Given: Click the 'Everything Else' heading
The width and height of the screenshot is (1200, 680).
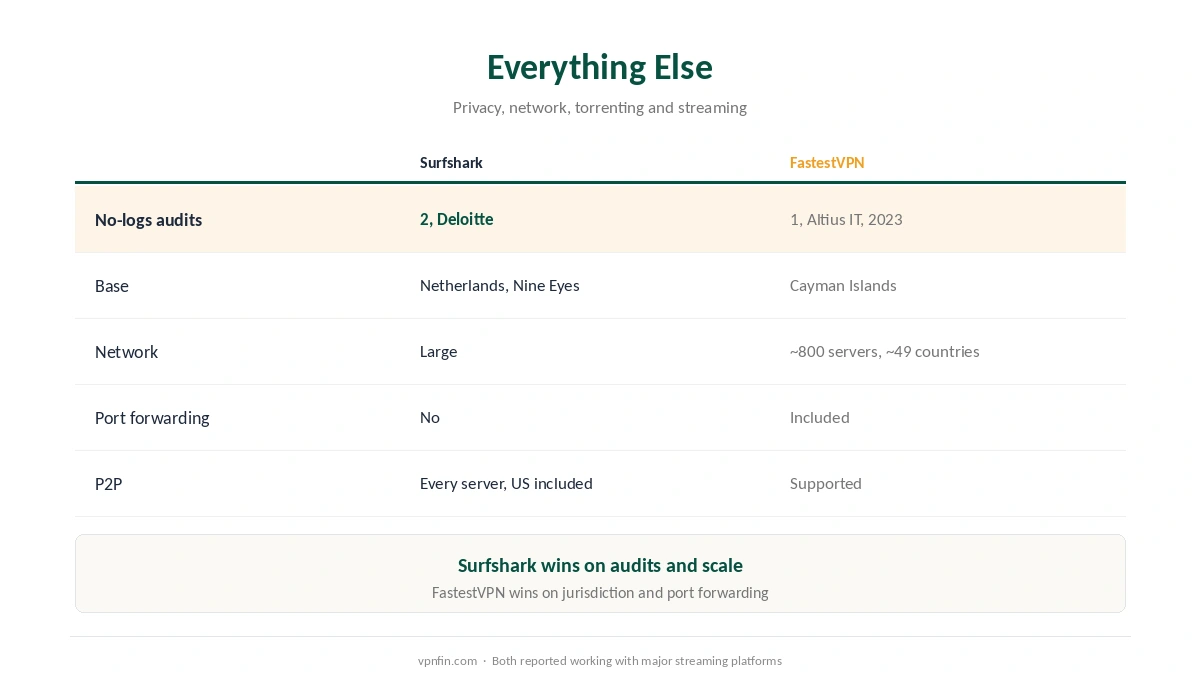Looking at the screenshot, I should 600,67.
